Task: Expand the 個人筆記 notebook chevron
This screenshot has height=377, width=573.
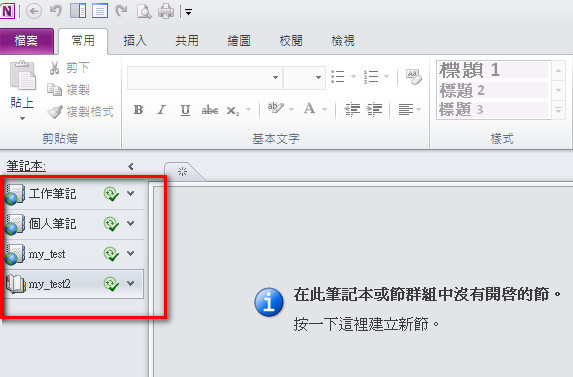Action: pyautogui.click(x=130, y=224)
